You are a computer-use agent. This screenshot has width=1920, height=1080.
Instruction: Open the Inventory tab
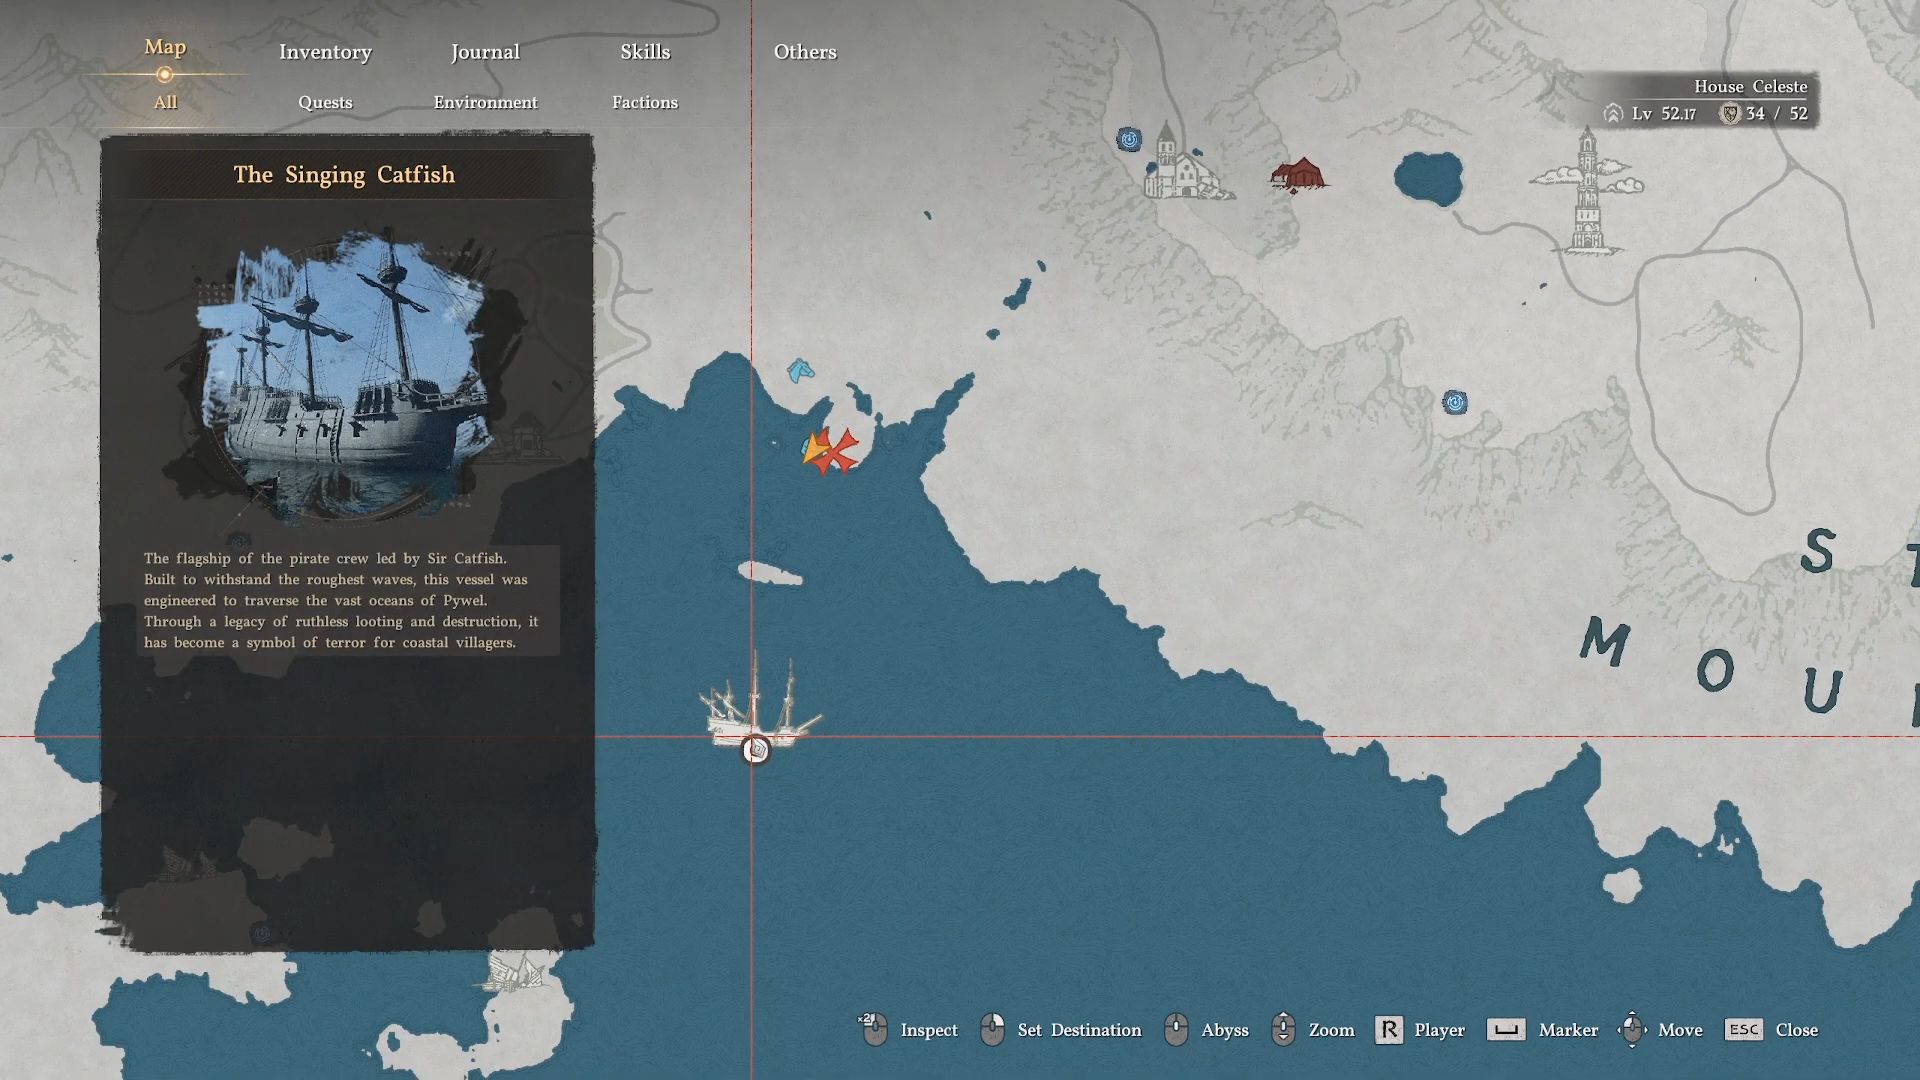[x=325, y=52]
